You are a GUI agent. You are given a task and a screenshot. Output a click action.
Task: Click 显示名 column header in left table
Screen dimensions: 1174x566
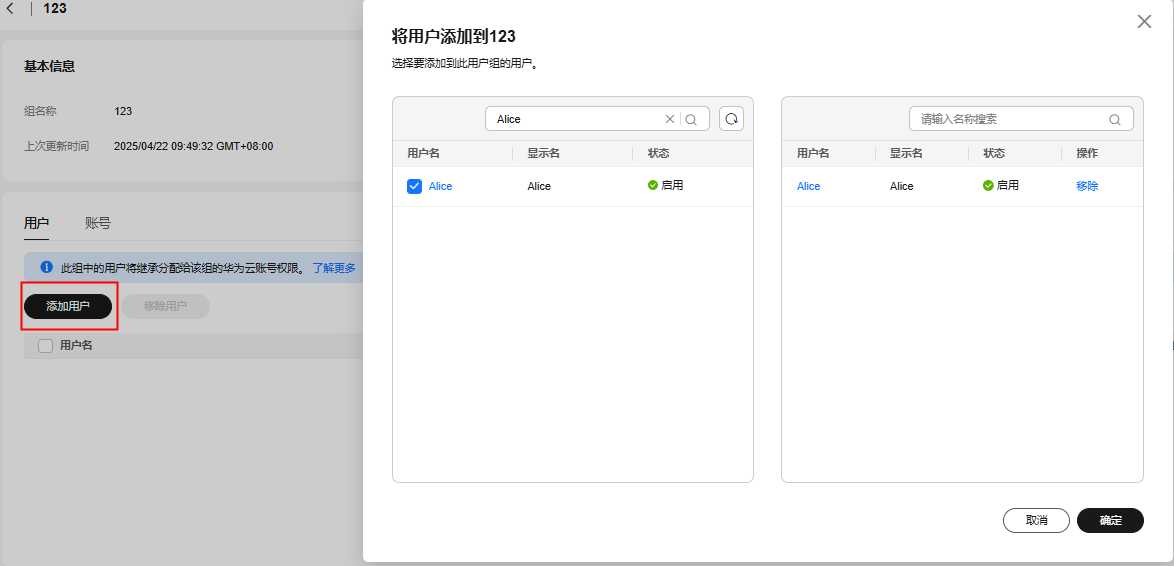[x=544, y=153]
